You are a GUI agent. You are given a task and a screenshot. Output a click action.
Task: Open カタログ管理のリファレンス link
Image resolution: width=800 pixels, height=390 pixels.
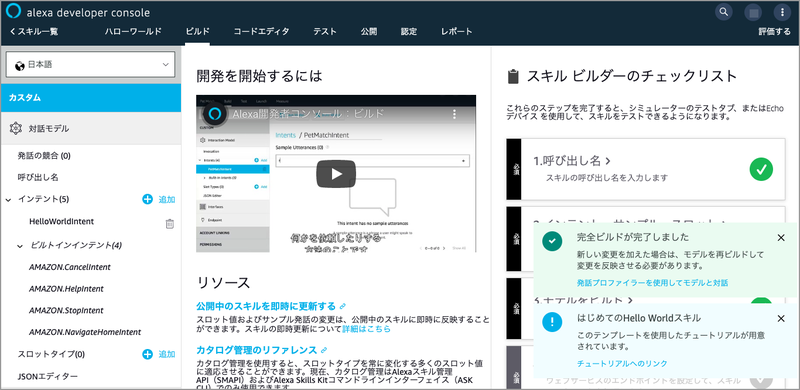[x=257, y=350]
